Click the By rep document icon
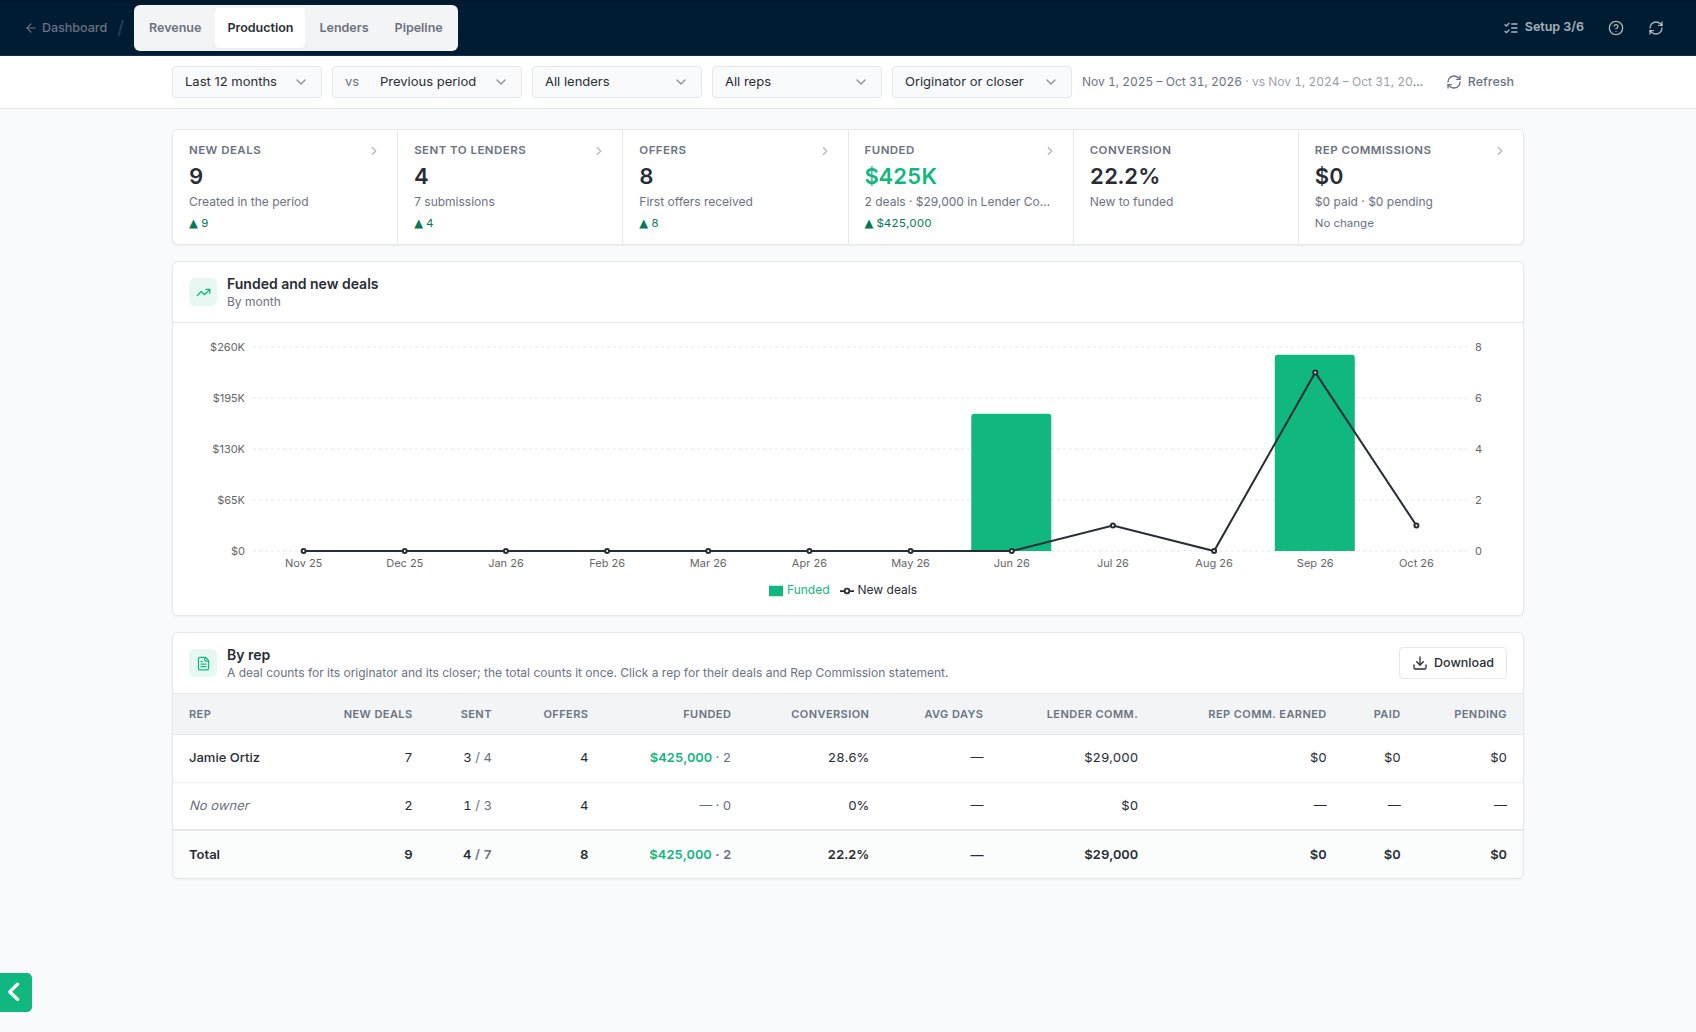The image size is (1696, 1032). (x=203, y=663)
